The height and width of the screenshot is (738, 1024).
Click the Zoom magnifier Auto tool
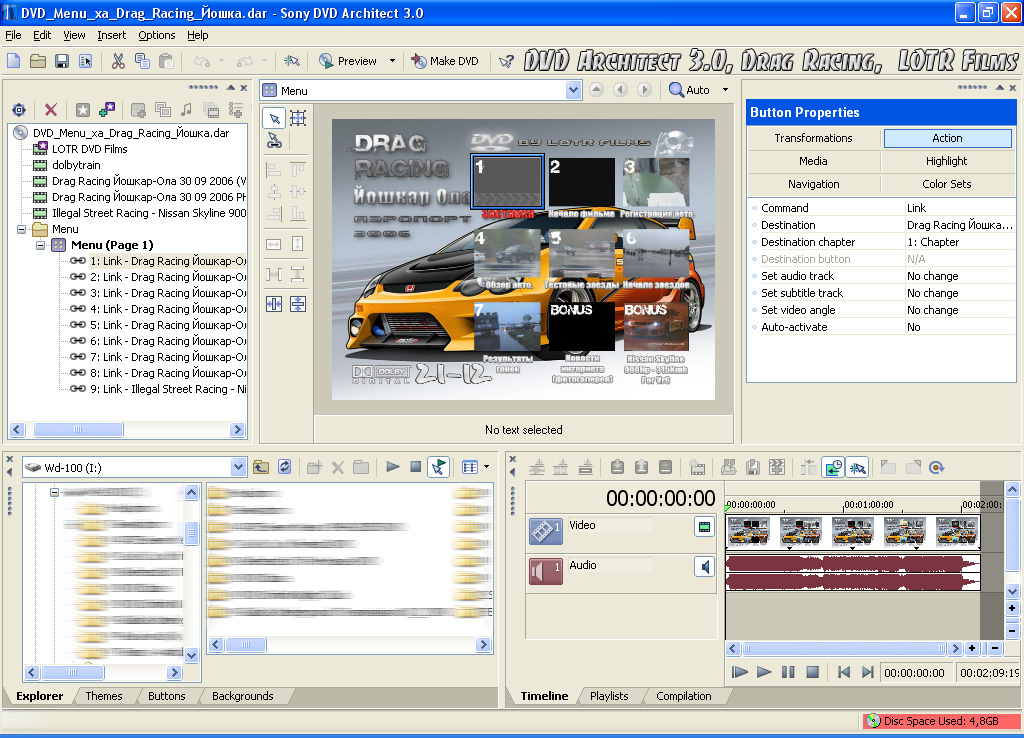tap(690, 90)
